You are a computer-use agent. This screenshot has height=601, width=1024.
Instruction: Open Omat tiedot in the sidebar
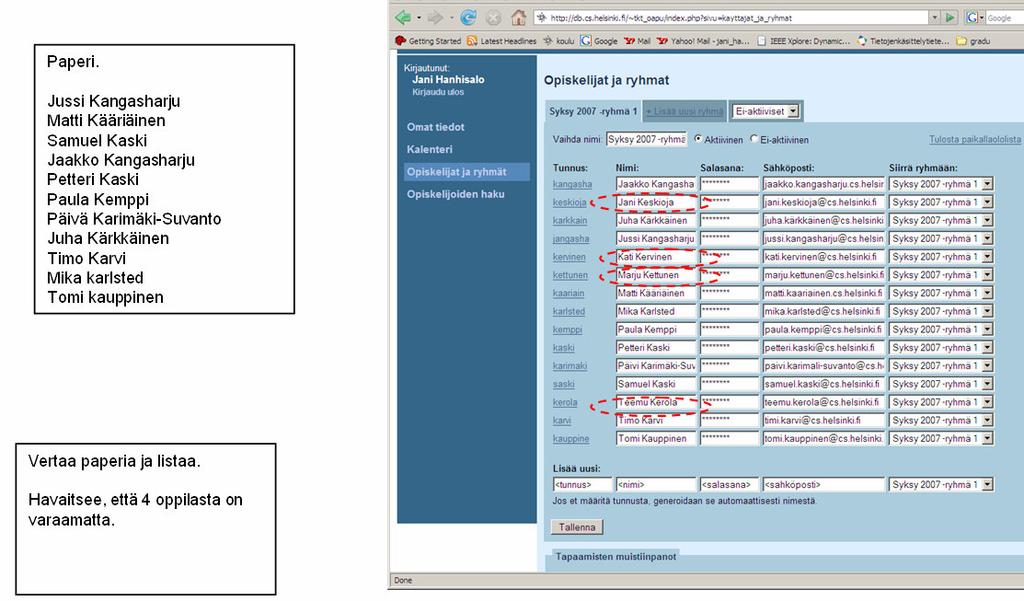[436, 127]
